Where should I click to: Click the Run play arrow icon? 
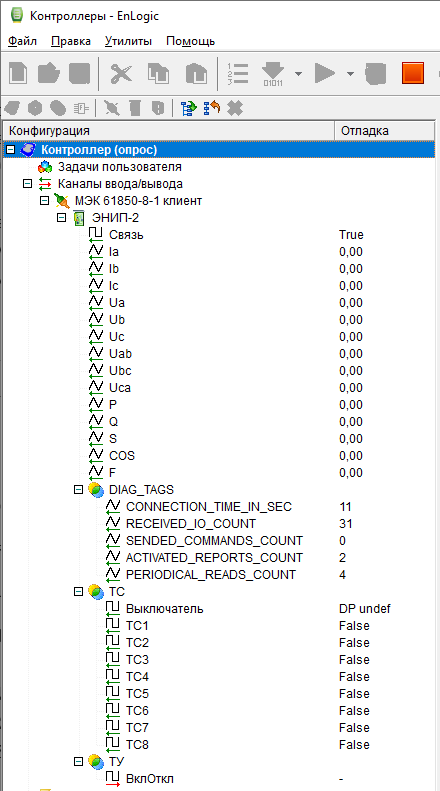tap(325, 74)
